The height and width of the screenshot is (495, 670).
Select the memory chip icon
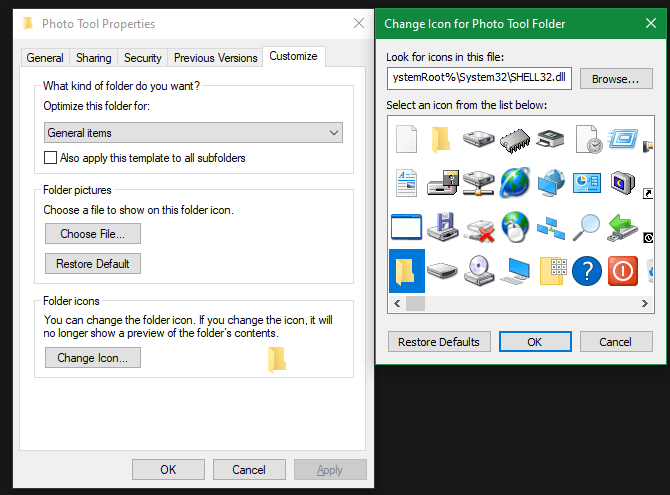515,139
